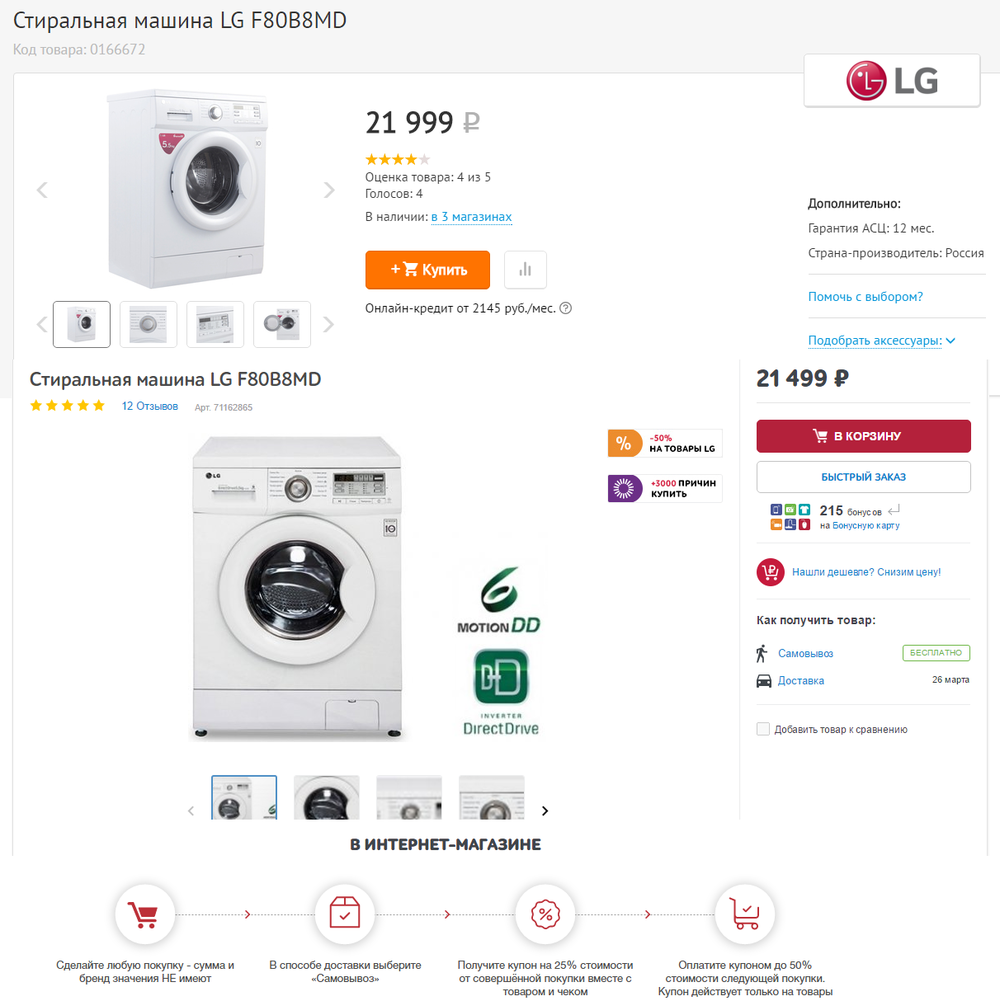Click the red price-match cart icon

coord(770,572)
